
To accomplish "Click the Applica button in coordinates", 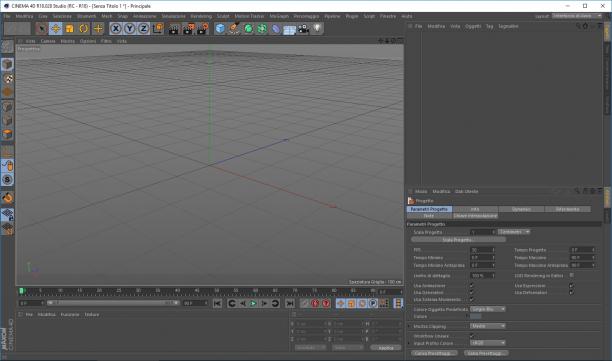I will click(x=386, y=348).
